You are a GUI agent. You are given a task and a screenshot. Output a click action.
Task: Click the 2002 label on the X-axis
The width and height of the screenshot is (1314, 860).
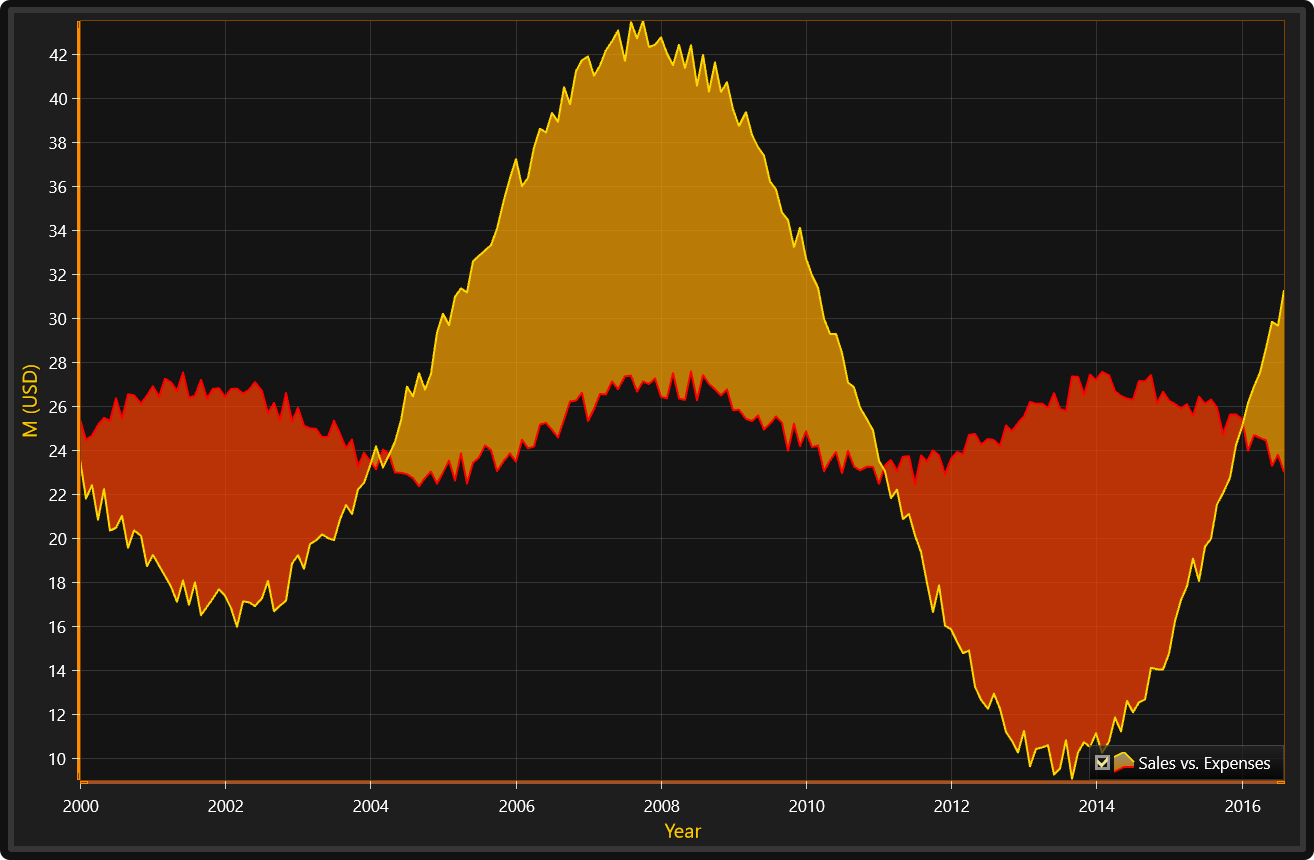226,806
